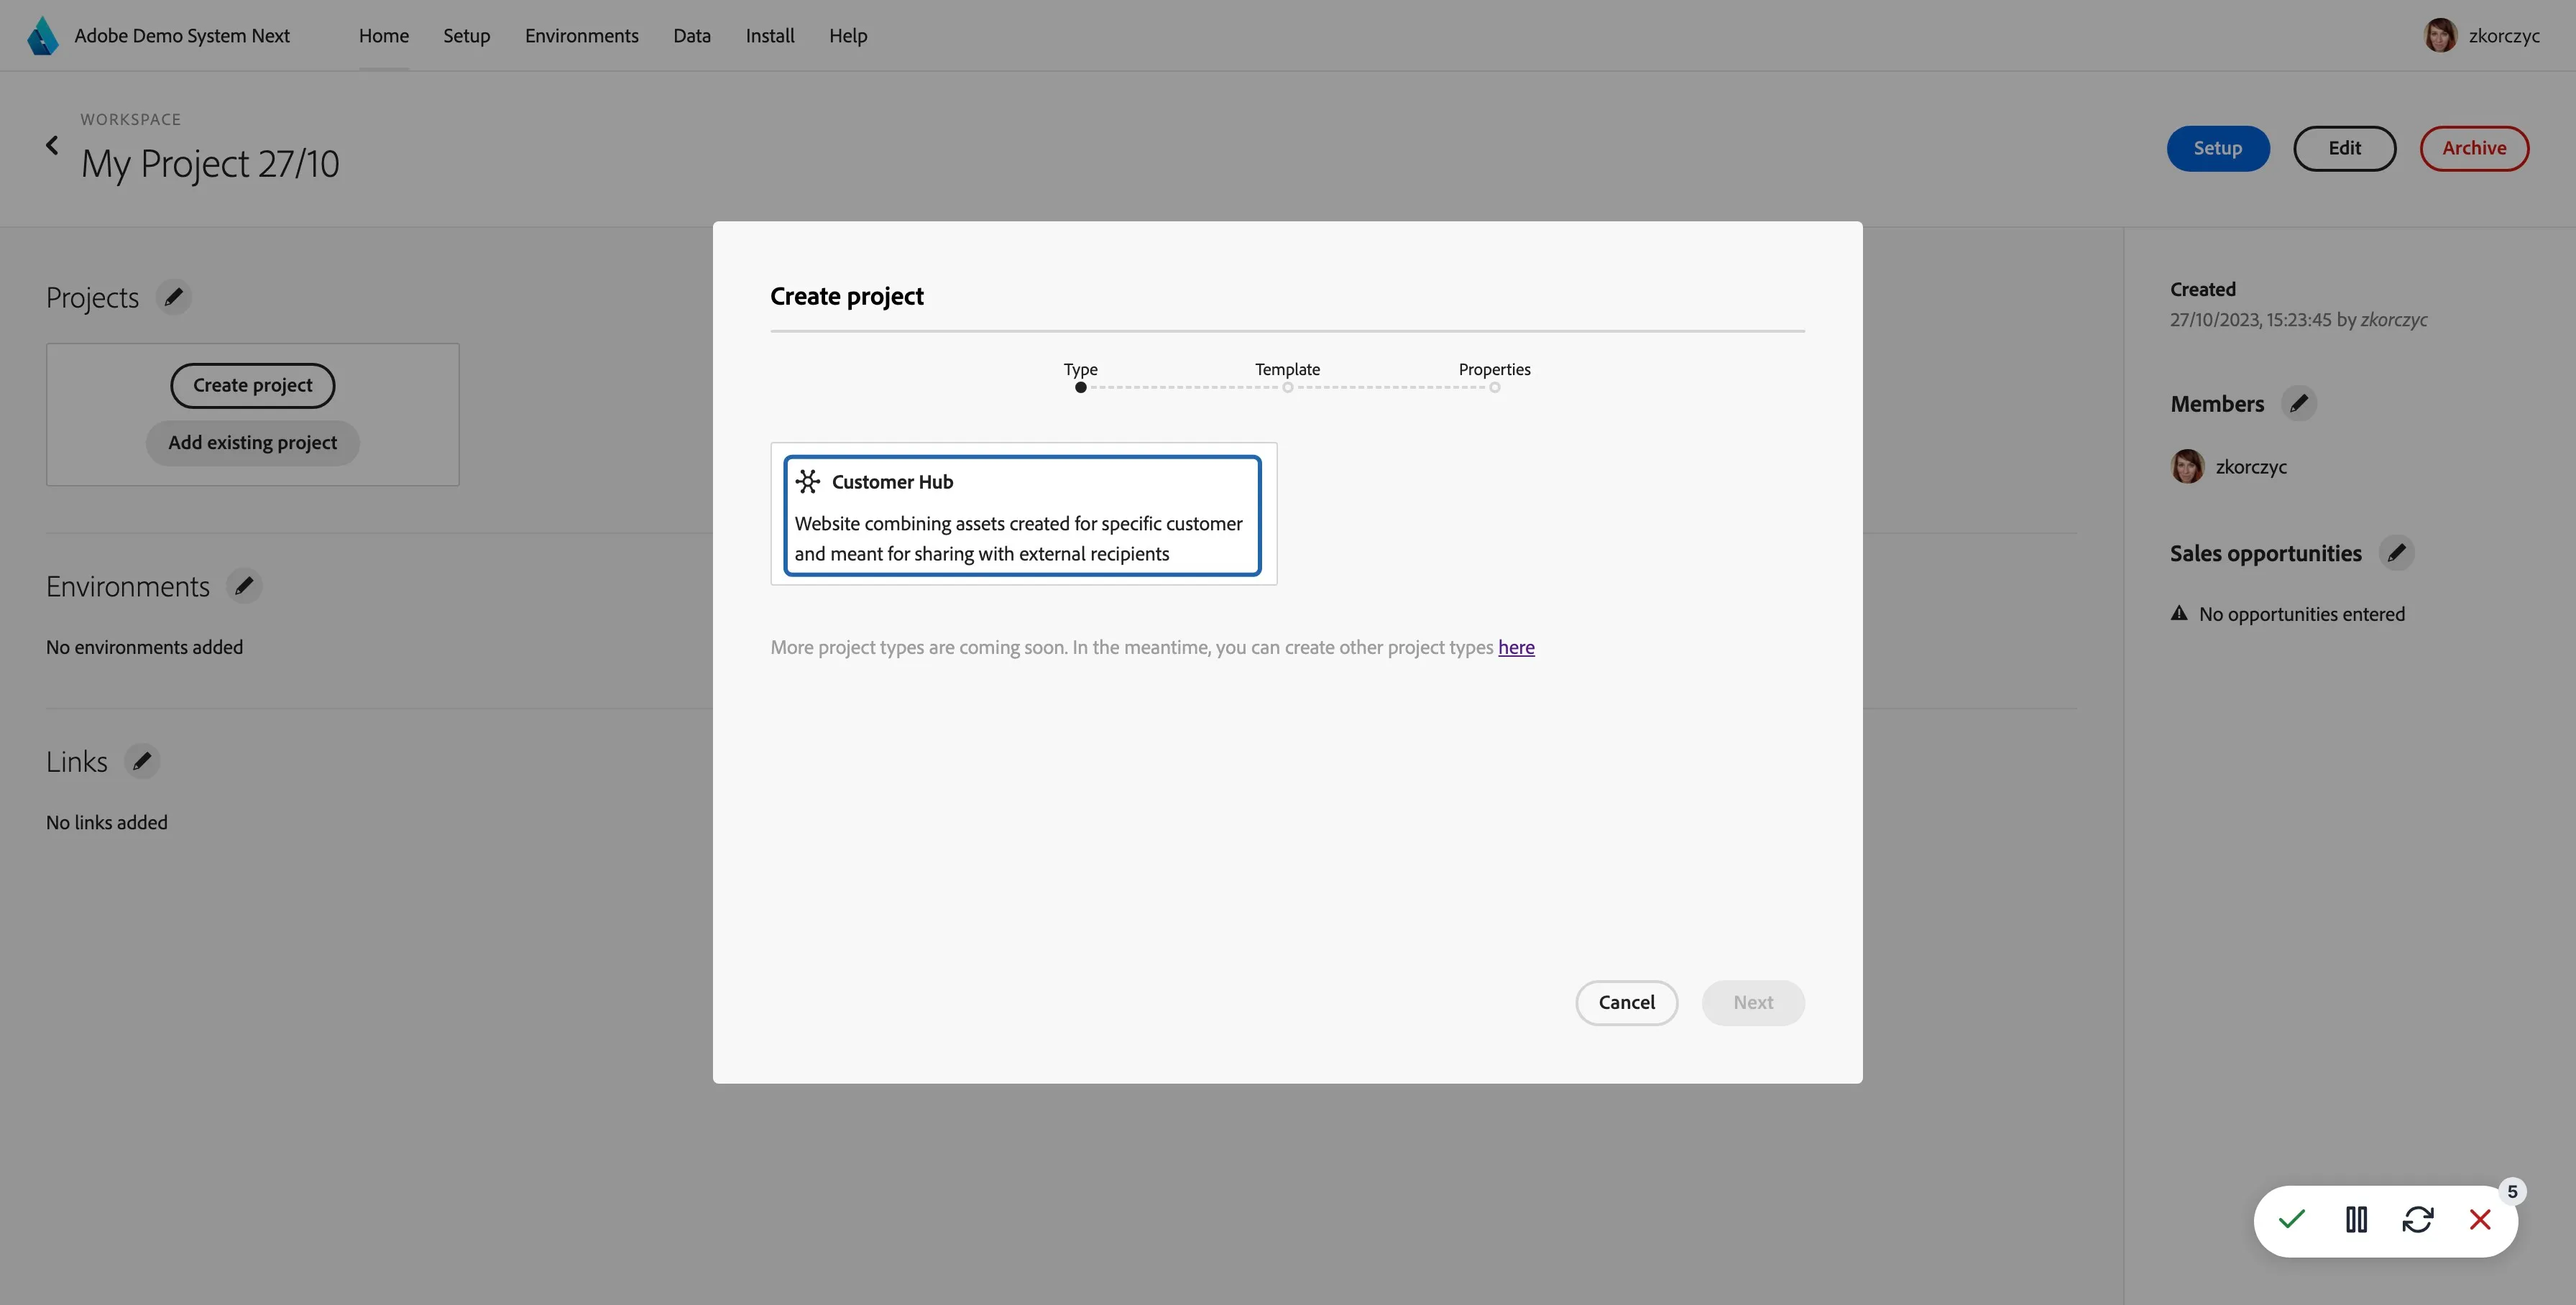The image size is (2576, 1305).
Task: Click the Sales opportunities pencil icon
Action: (x=2396, y=553)
